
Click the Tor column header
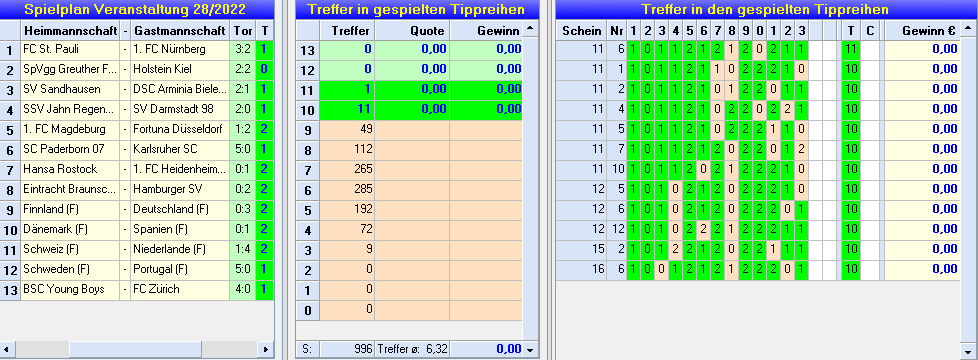[x=243, y=30]
